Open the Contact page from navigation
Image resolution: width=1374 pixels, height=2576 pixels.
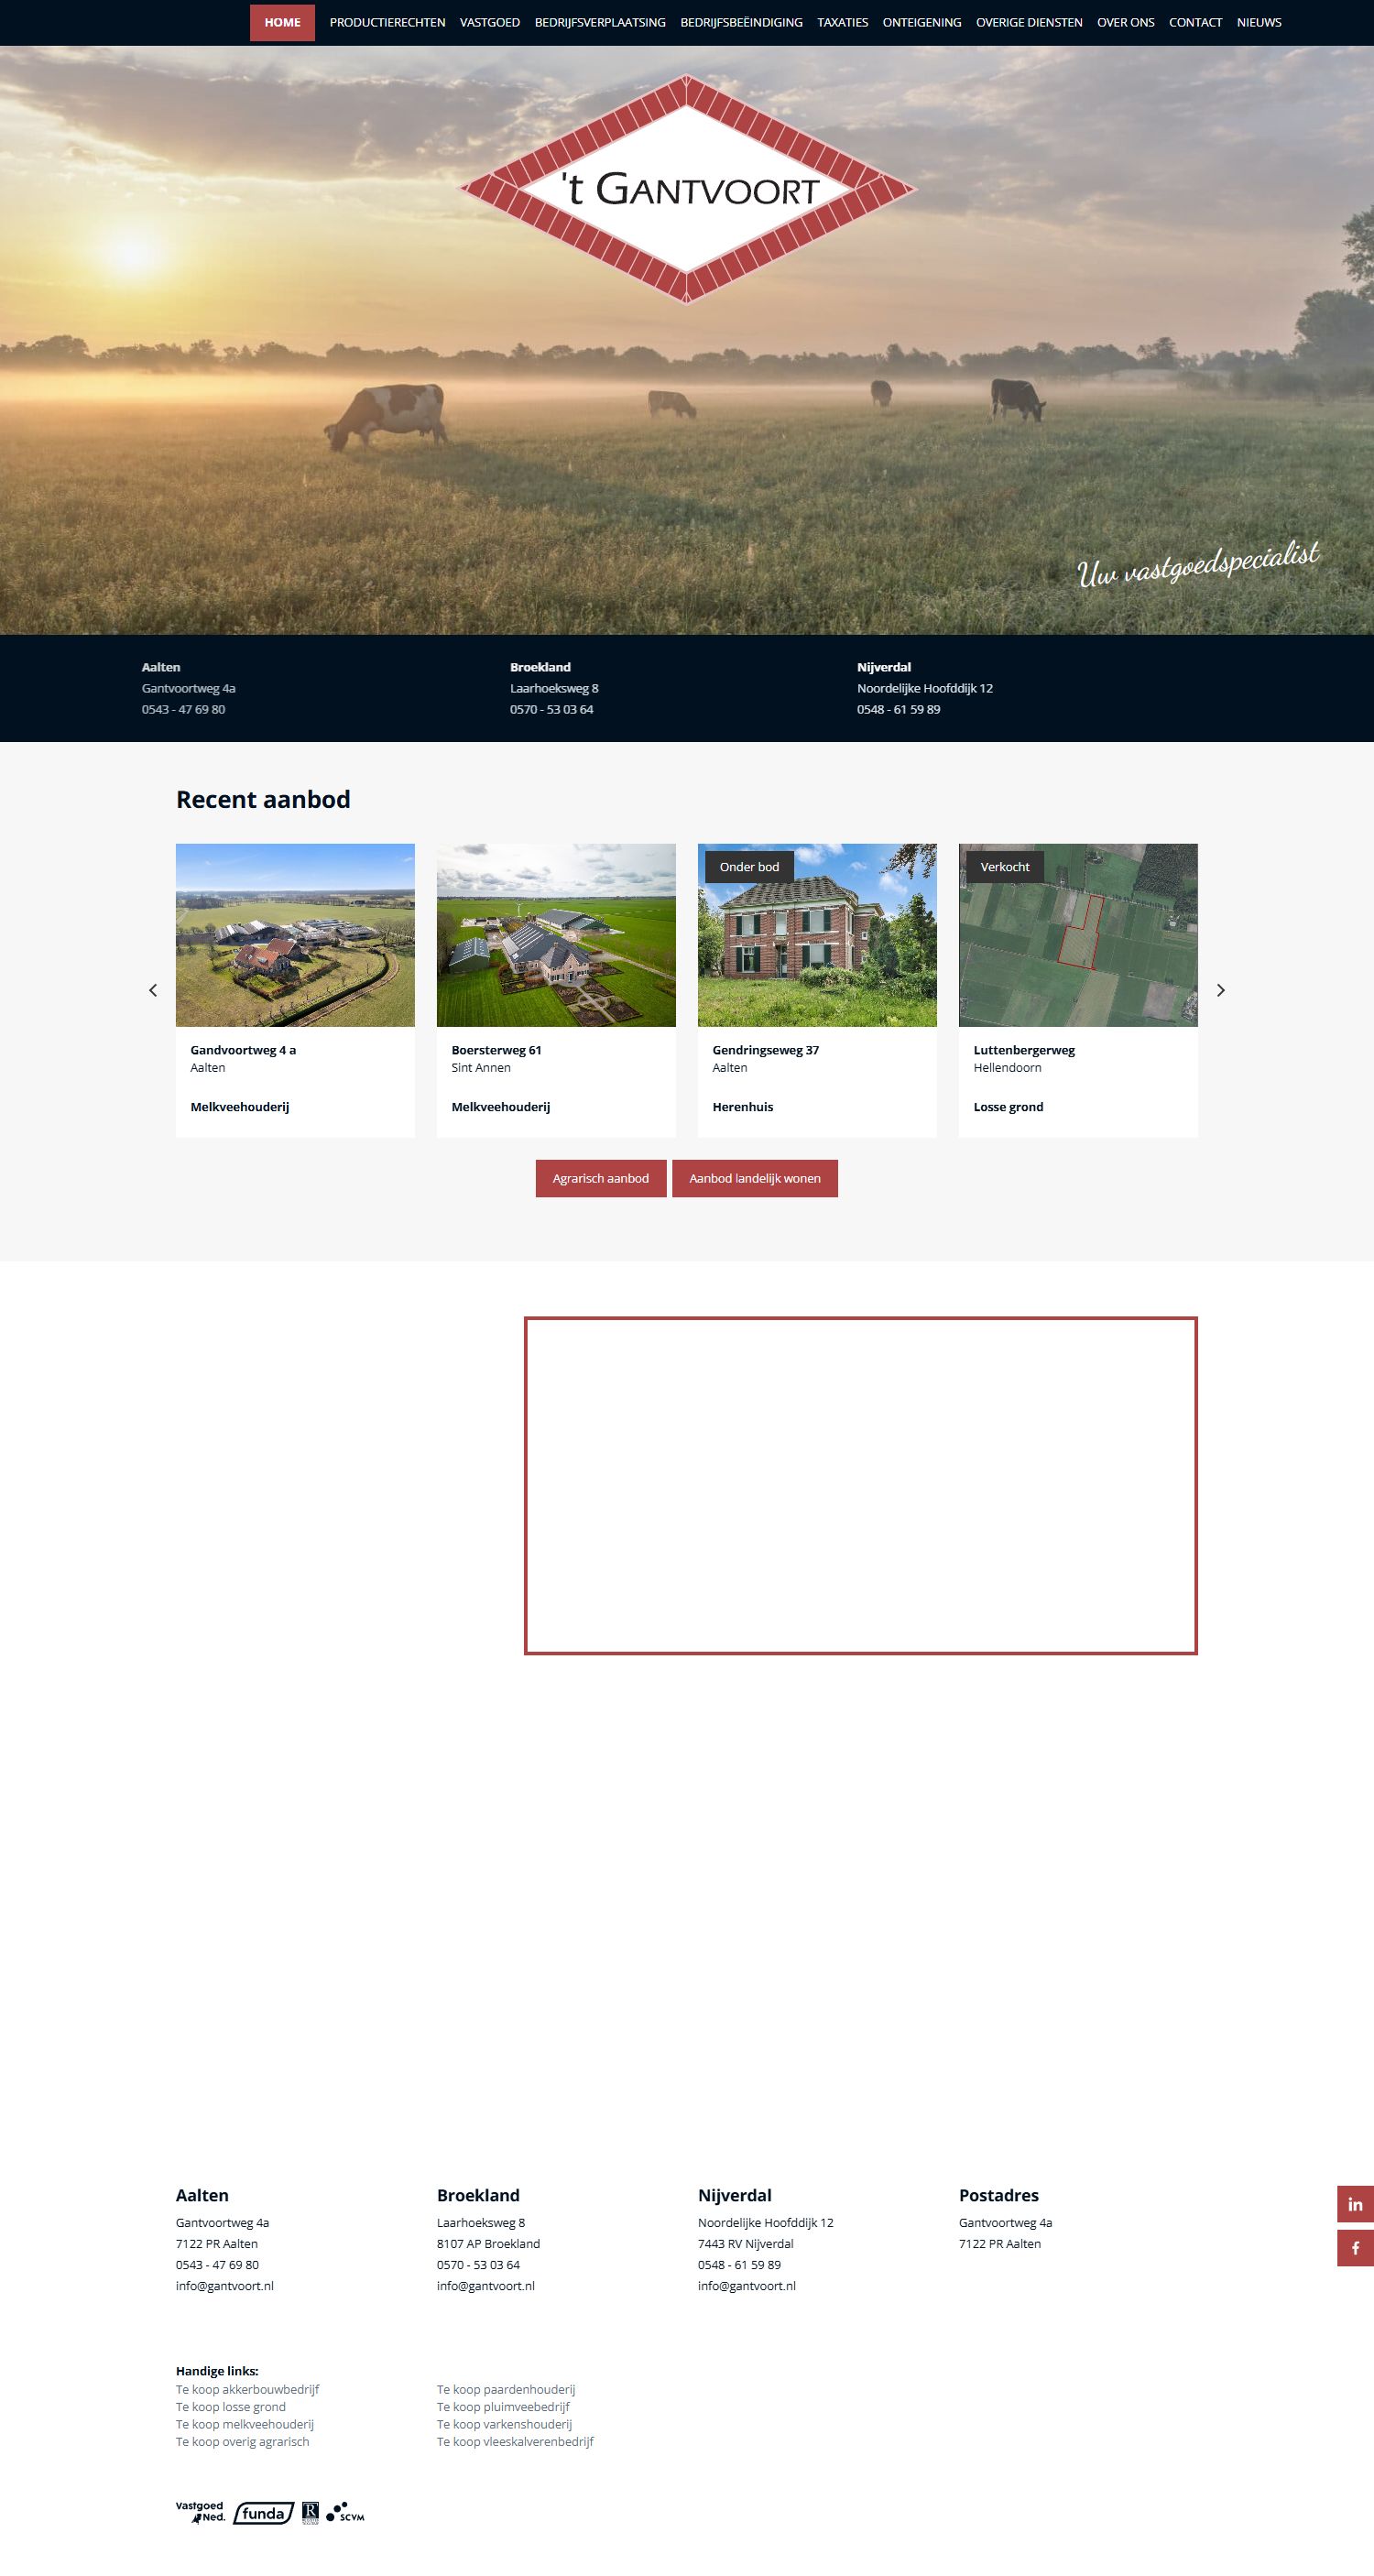point(1195,22)
